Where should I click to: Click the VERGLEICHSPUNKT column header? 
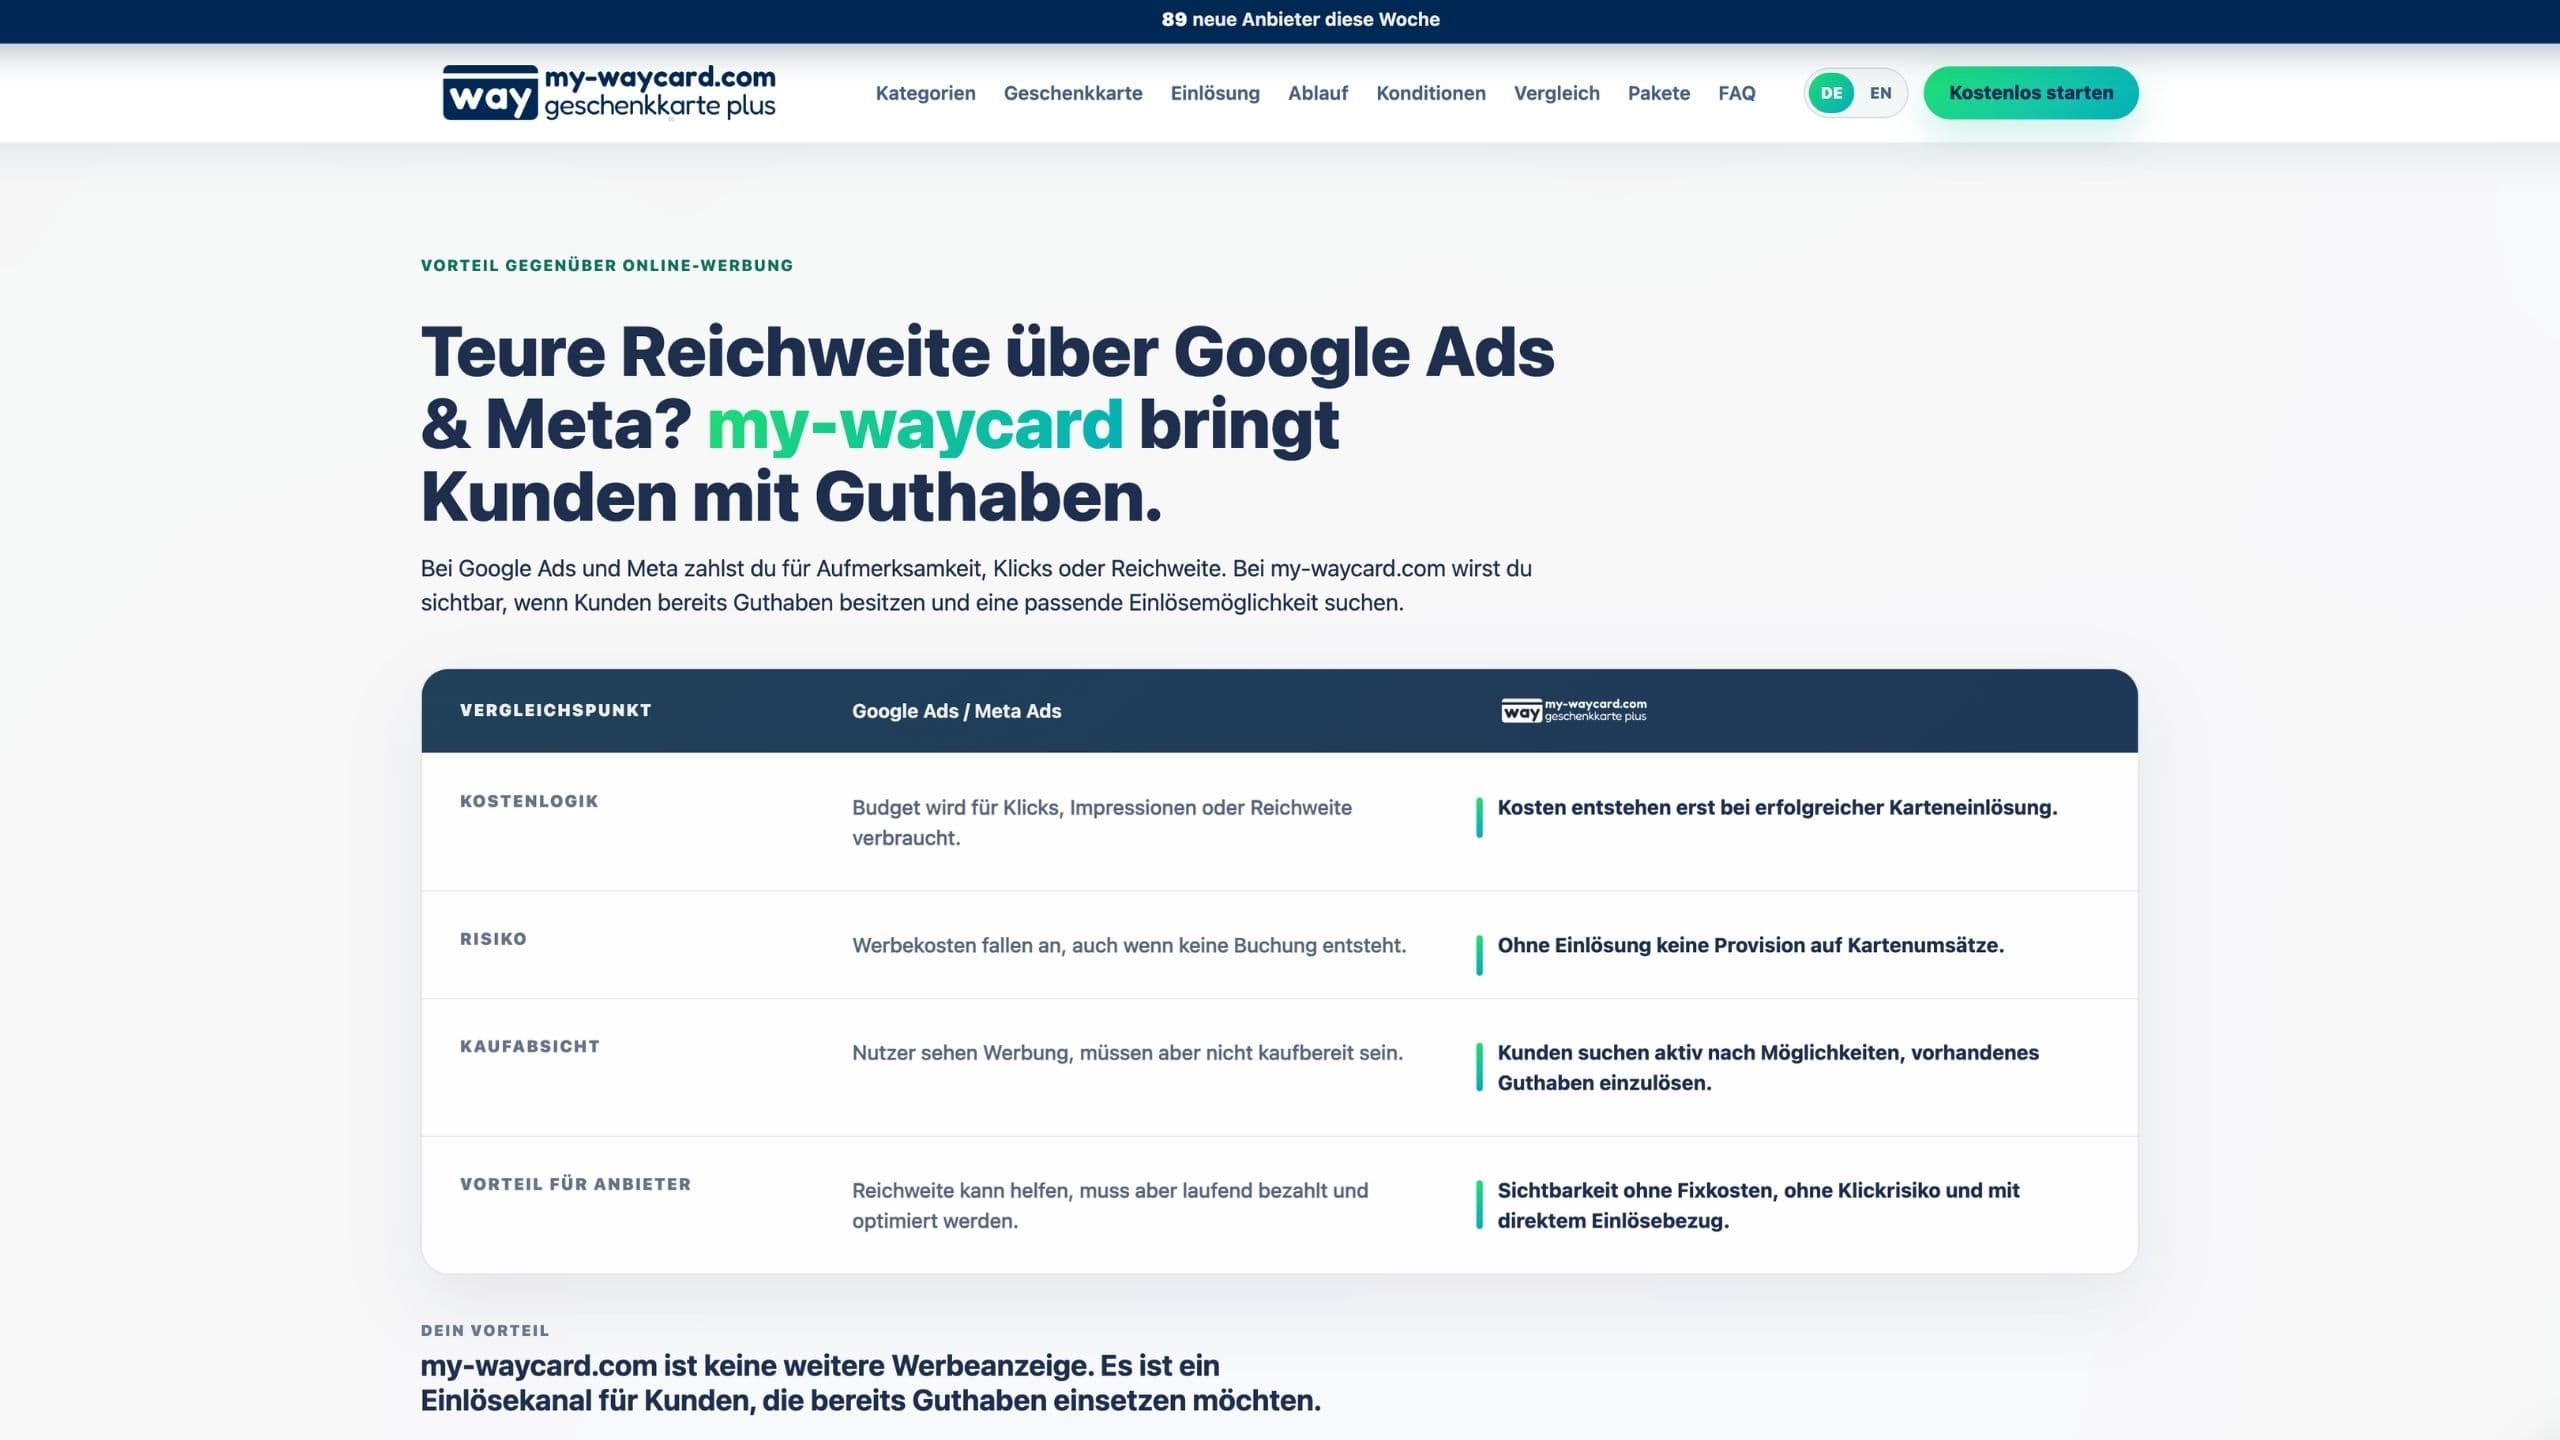[556, 710]
